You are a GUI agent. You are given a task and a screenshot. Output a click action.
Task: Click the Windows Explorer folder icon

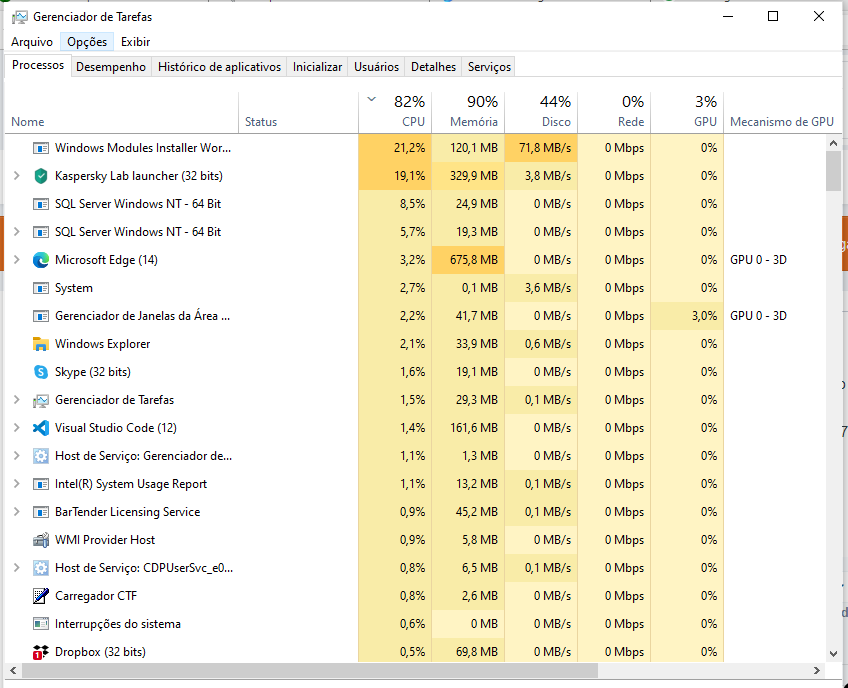click(x=41, y=344)
